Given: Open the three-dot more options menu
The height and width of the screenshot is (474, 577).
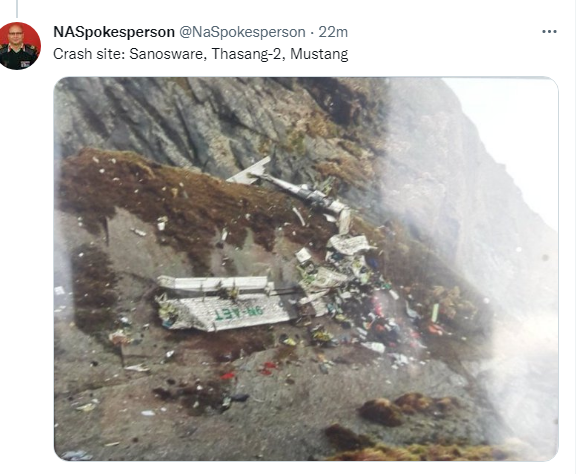Looking at the screenshot, I should [x=549, y=32].
